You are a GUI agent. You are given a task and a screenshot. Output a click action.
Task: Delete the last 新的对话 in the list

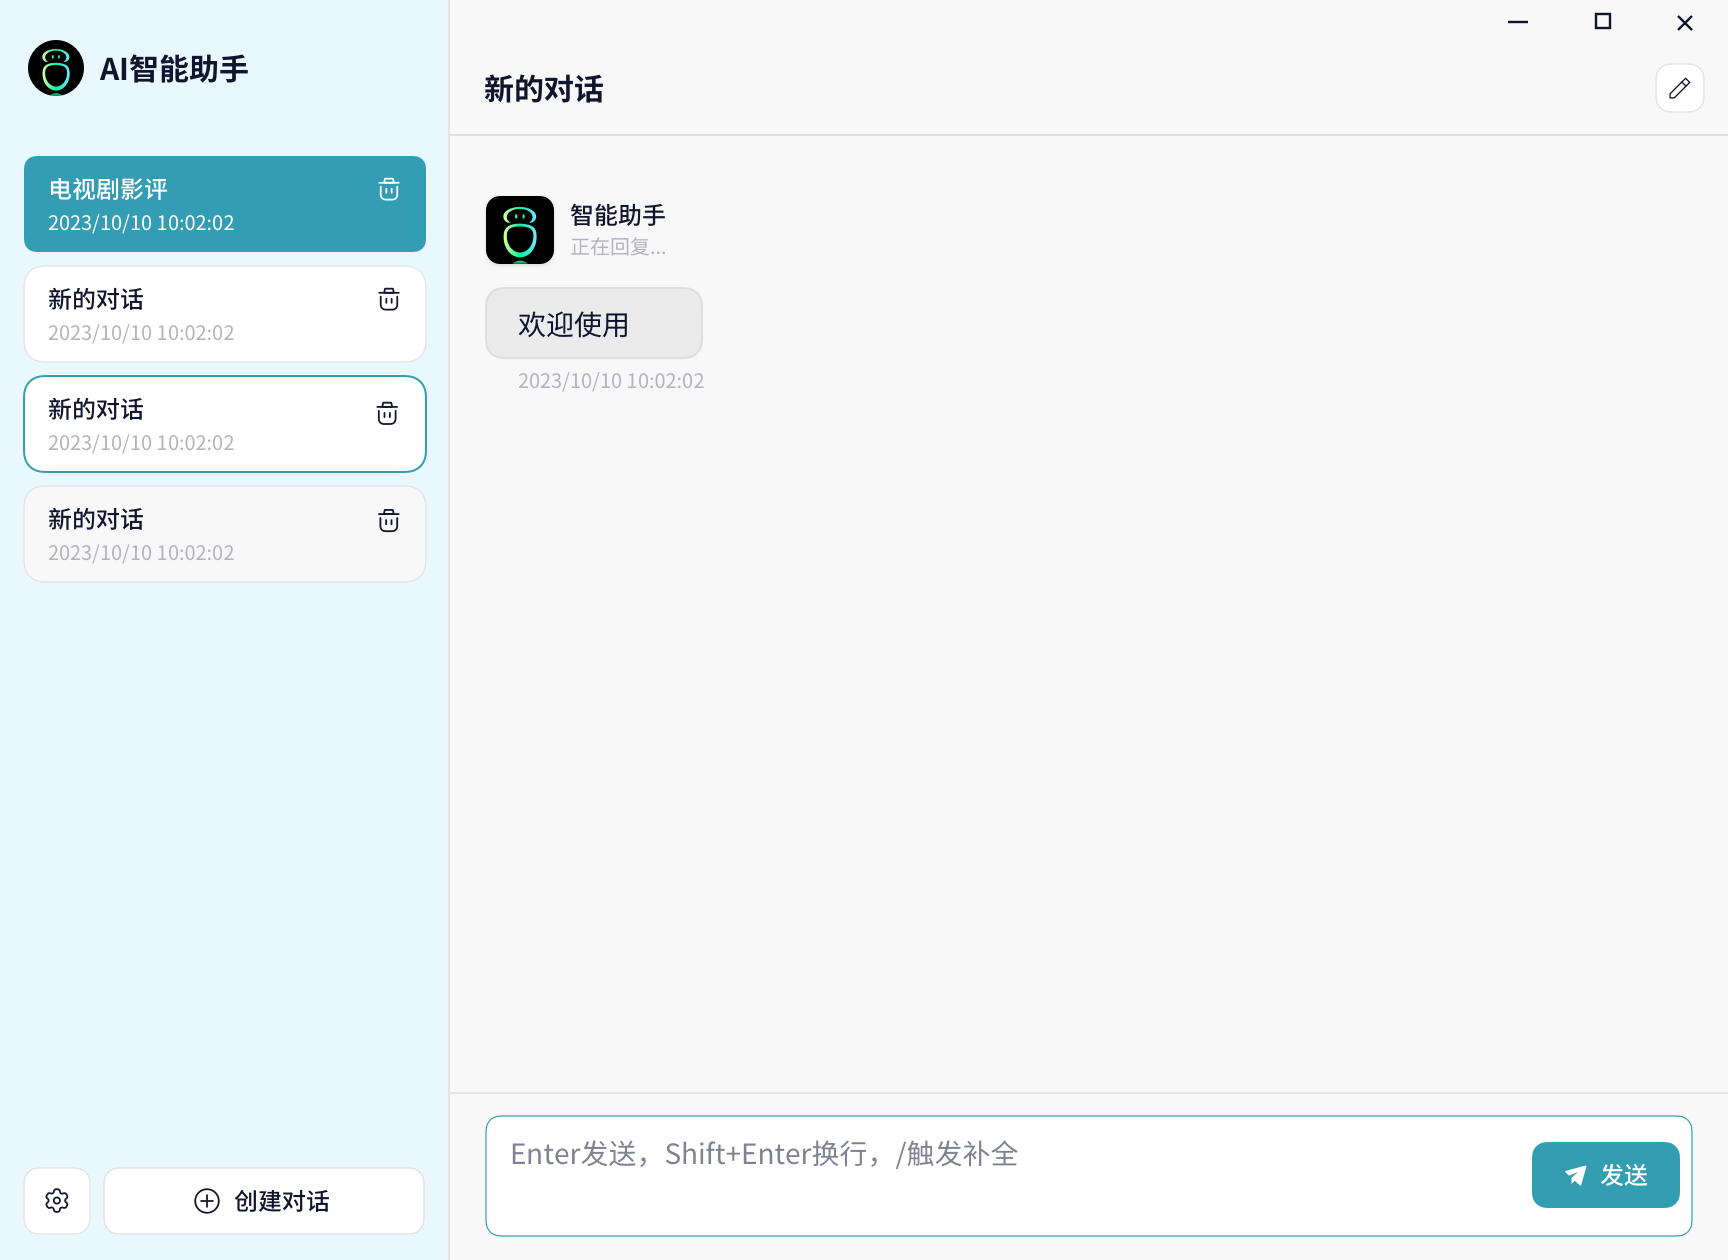tap(389, 520)
